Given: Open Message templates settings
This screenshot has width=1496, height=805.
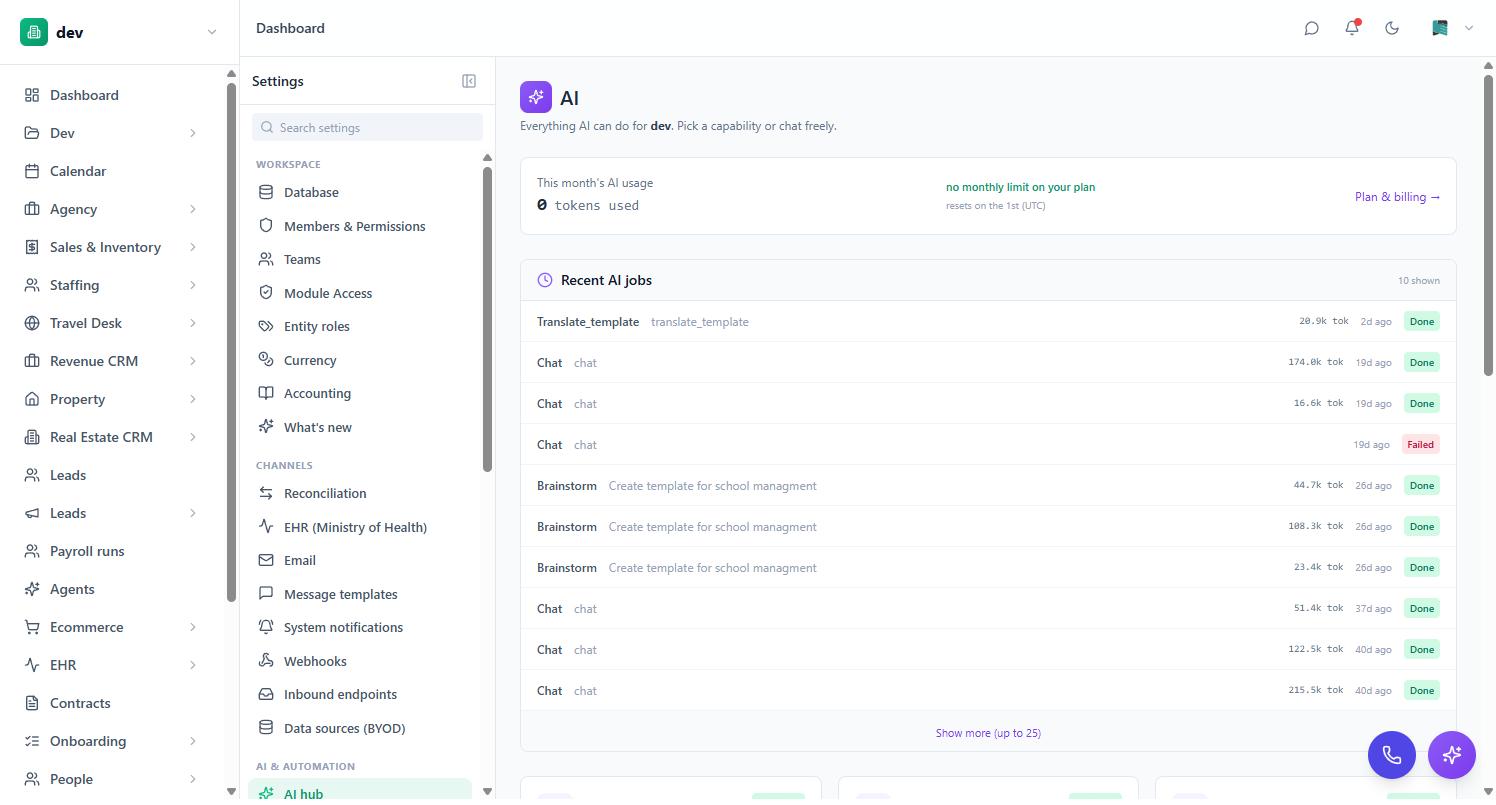Looking at the screenshot, I should (x=360, y=594).
